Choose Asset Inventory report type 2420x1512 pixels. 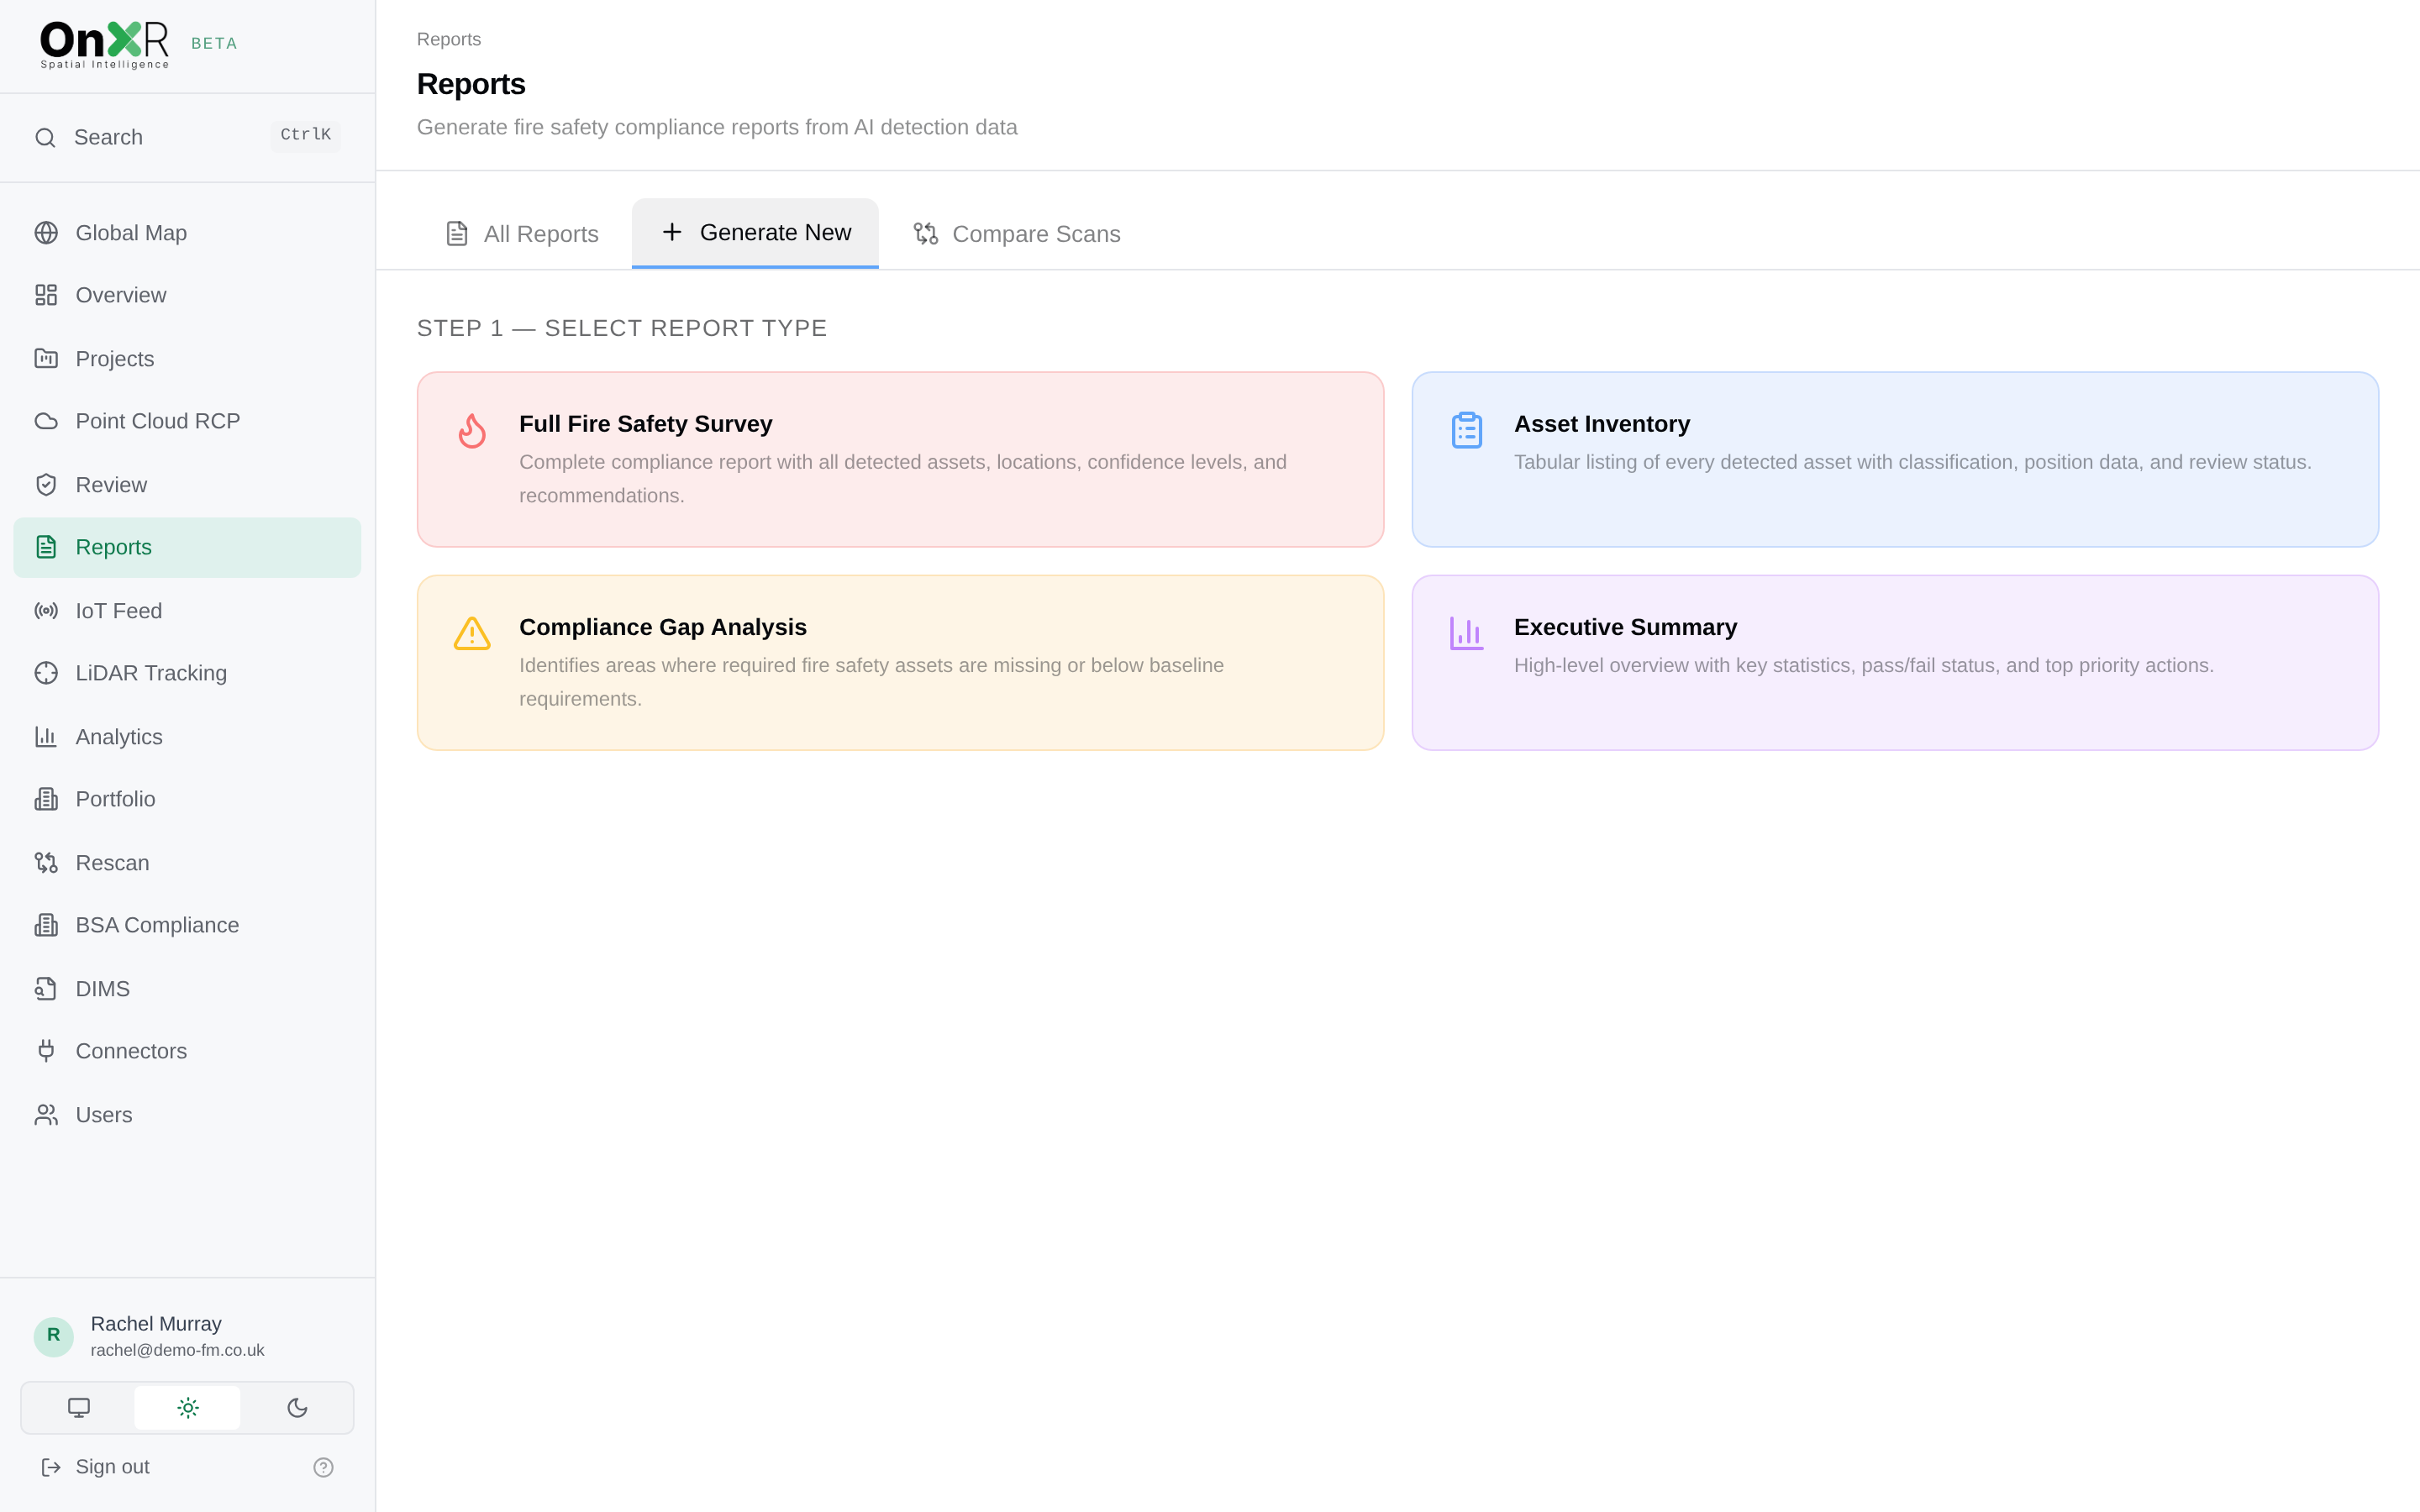(x=1895, y=459)
